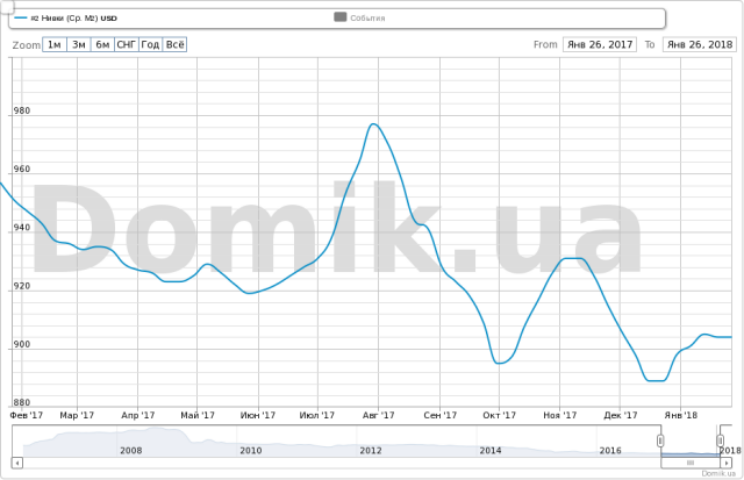Image resolution: width=744 pixels, height=480 pixels.
Task: Click the 980 y-axis value
Action: click(x=21, y=111)
